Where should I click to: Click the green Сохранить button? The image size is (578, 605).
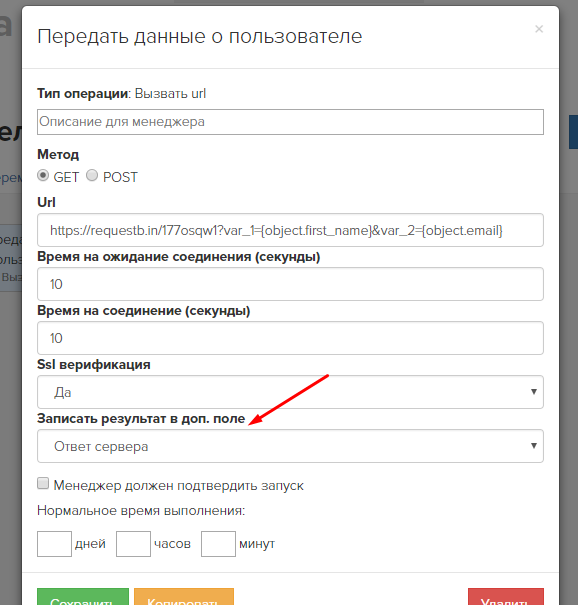[83, 597]
